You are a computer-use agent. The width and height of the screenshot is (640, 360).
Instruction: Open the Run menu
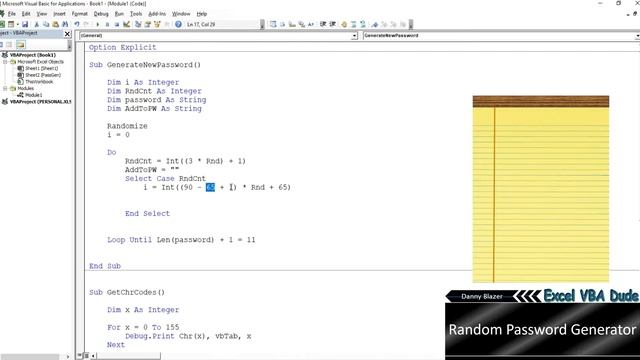tap(119, 14)
